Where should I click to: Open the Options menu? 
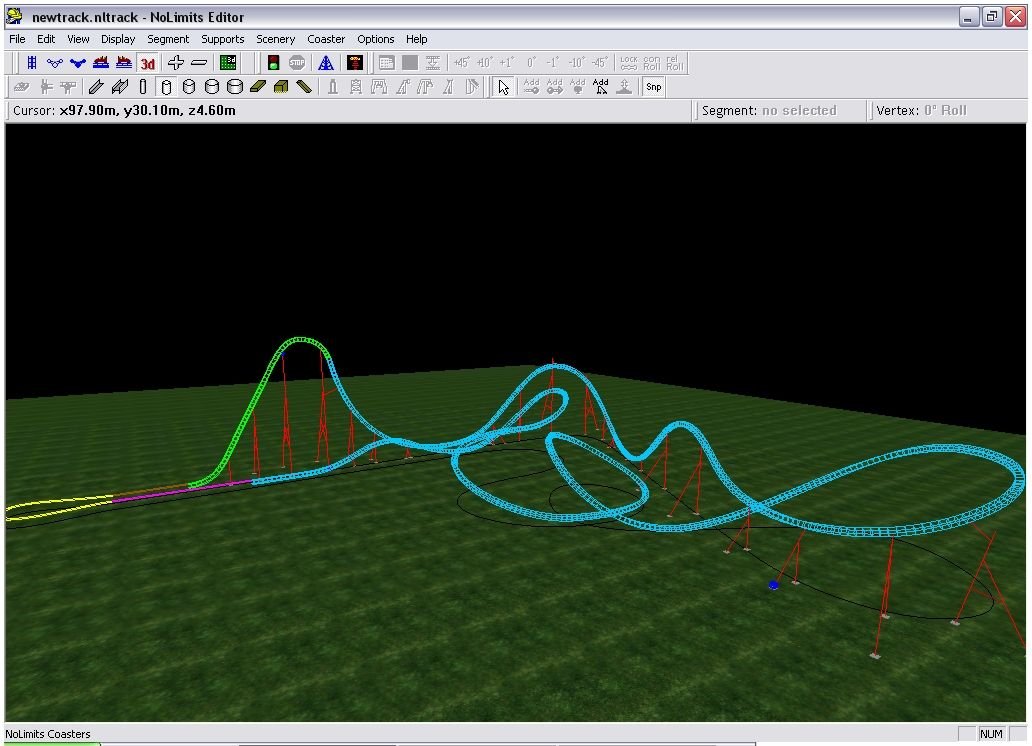click(375, 40)
